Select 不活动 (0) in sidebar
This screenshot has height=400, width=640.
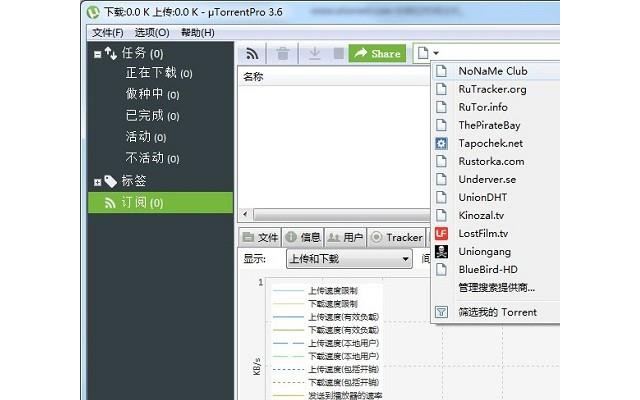152,158
